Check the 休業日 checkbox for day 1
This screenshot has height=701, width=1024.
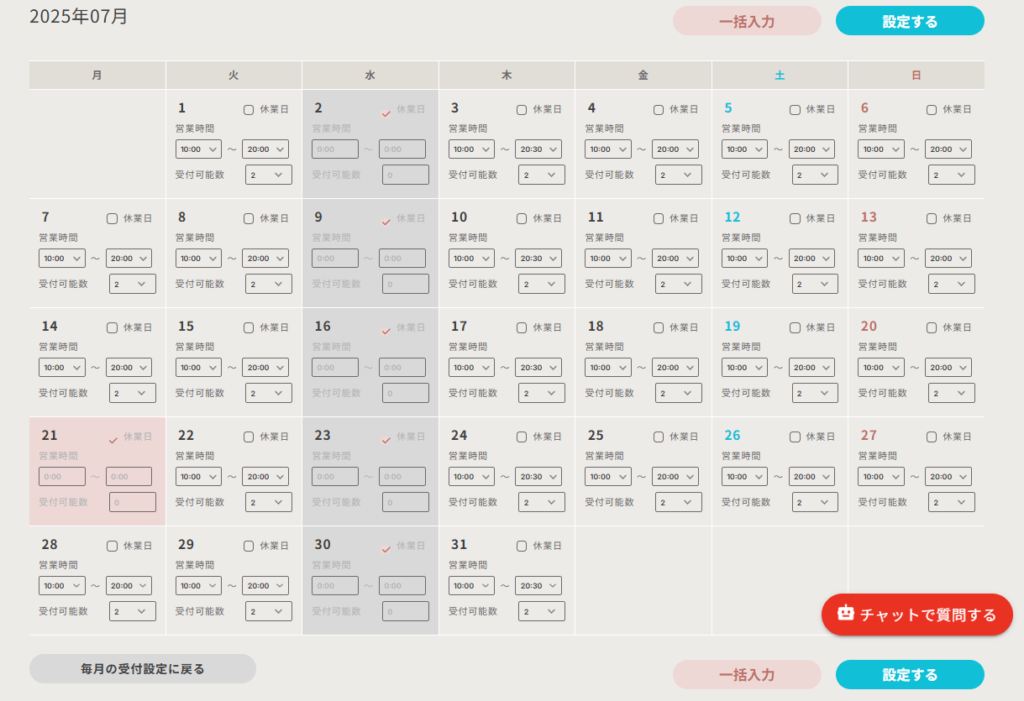[249, 110]
